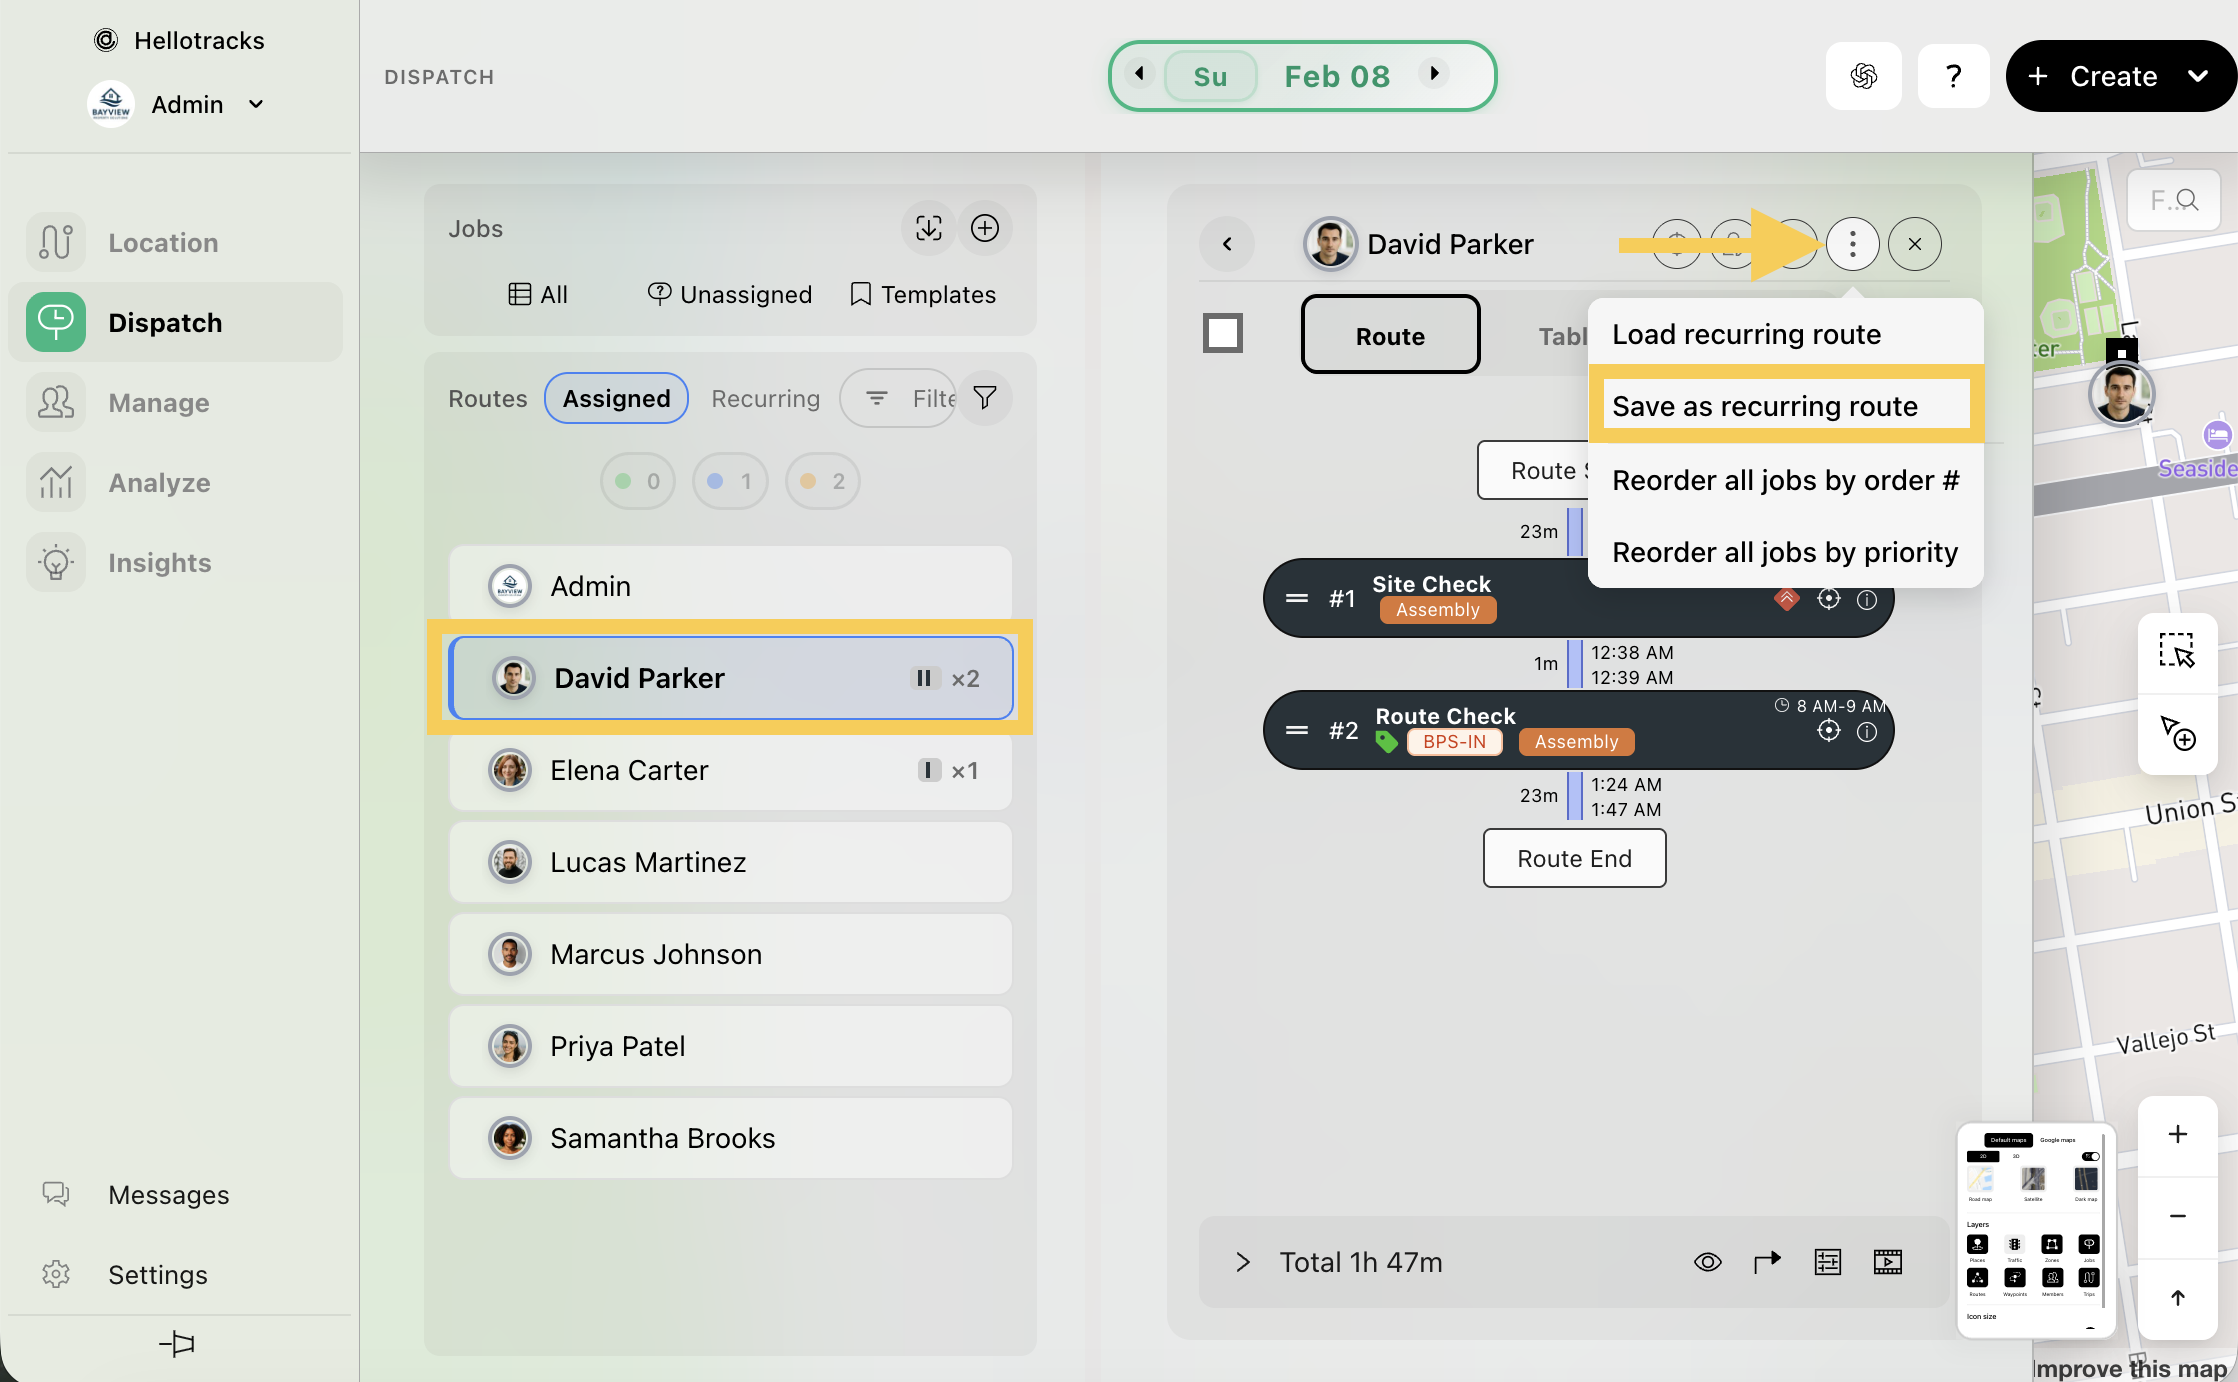Click the Route End button
The width and height of the screenshot is (2238, 1382).
1574,858
